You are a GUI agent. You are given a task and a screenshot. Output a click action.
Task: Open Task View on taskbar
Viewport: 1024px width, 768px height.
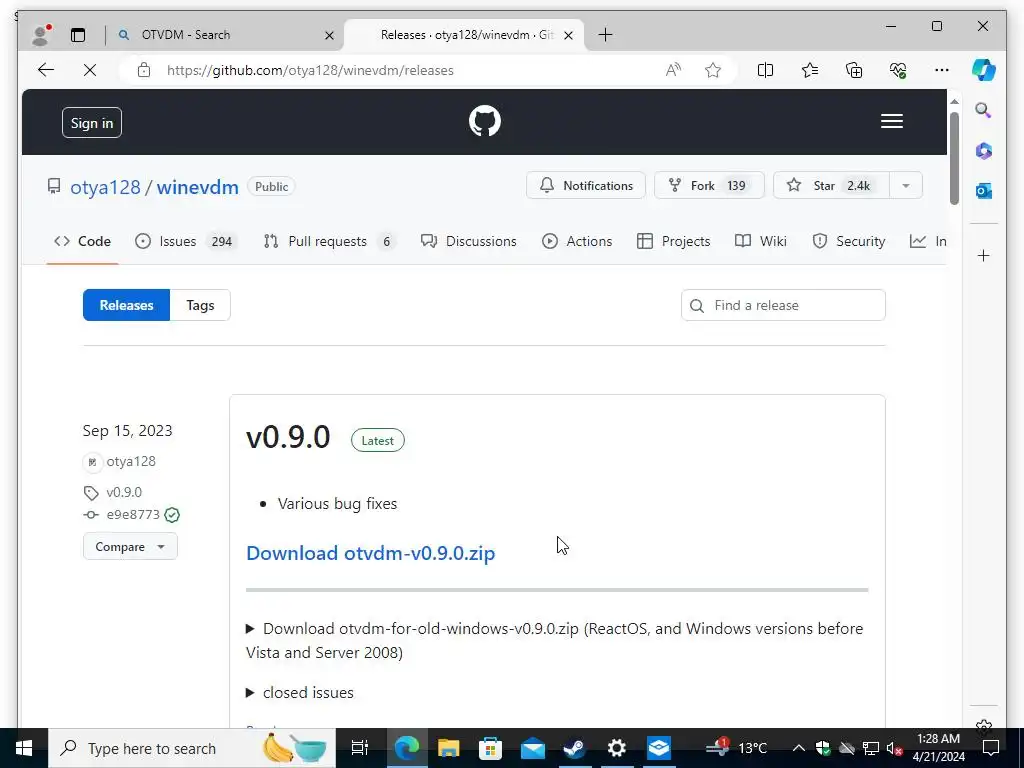[360, 748]
